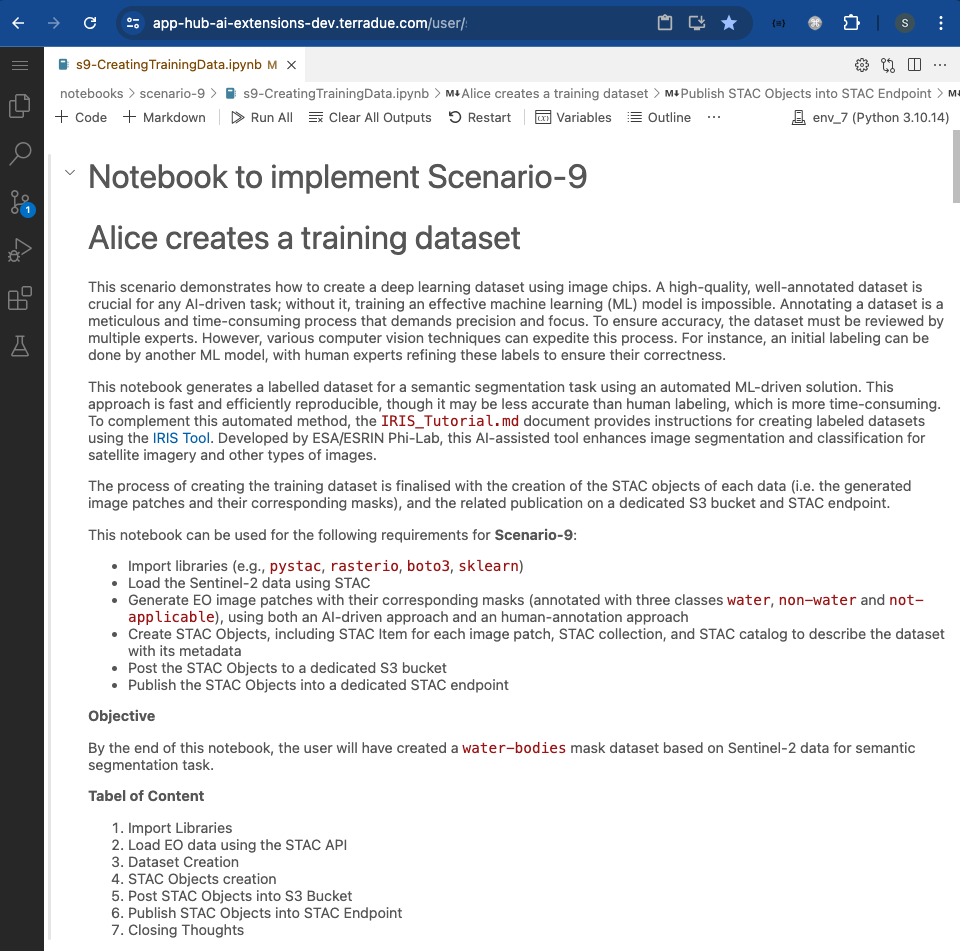The height and width of the screenshot is (951, 960).
Task: Open toolbar overflow menu next to Outline
Action: pyautogui.click(x=713, y=117)
